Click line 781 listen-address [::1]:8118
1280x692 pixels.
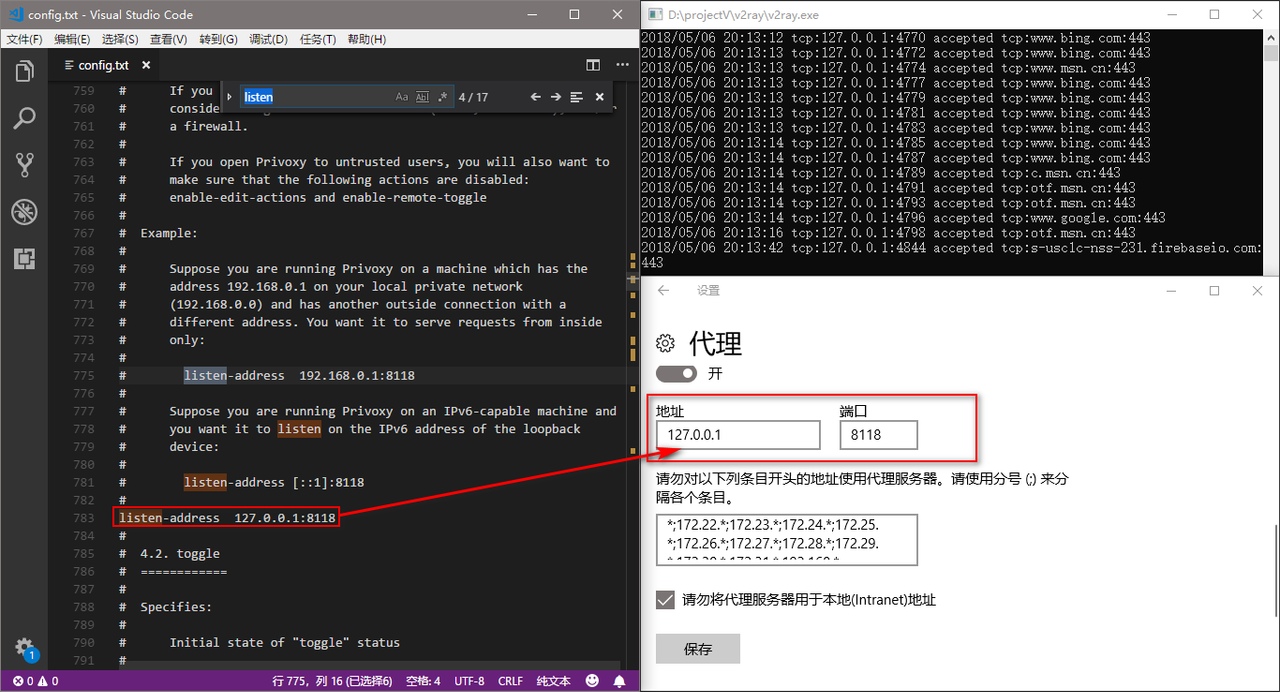[x=274, y=482]
